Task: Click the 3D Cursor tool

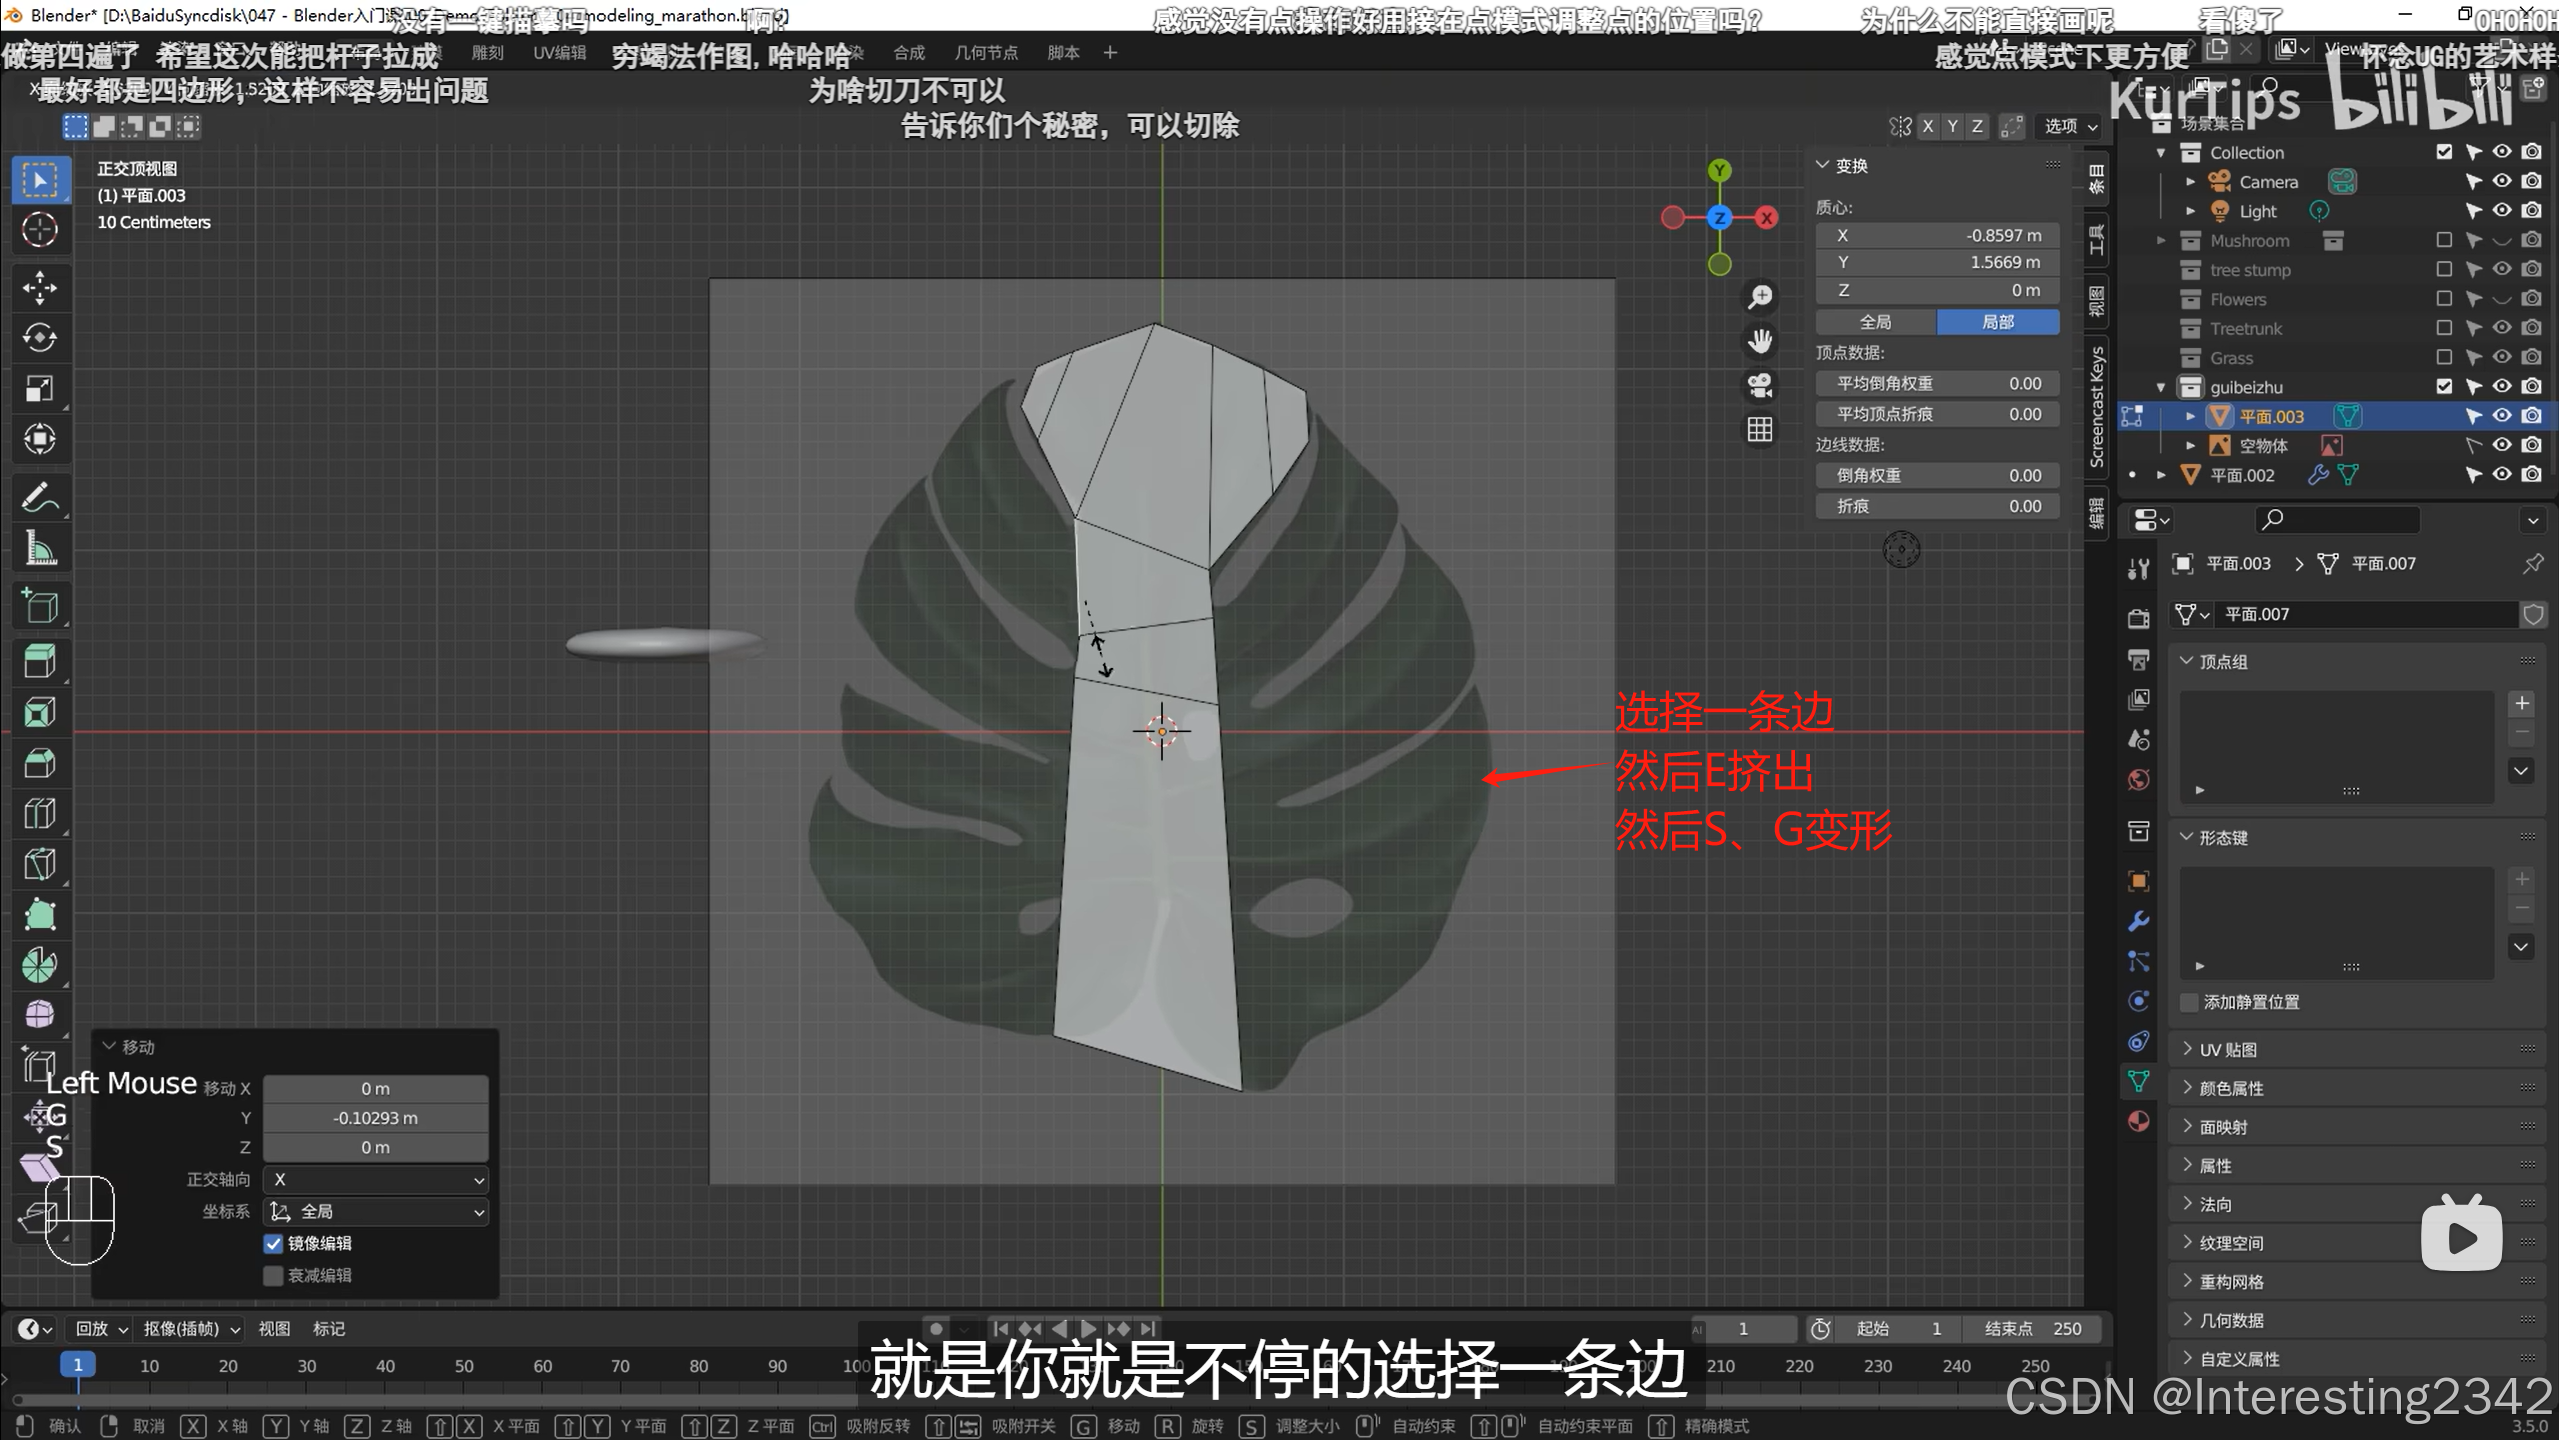Action: [40, 230]
